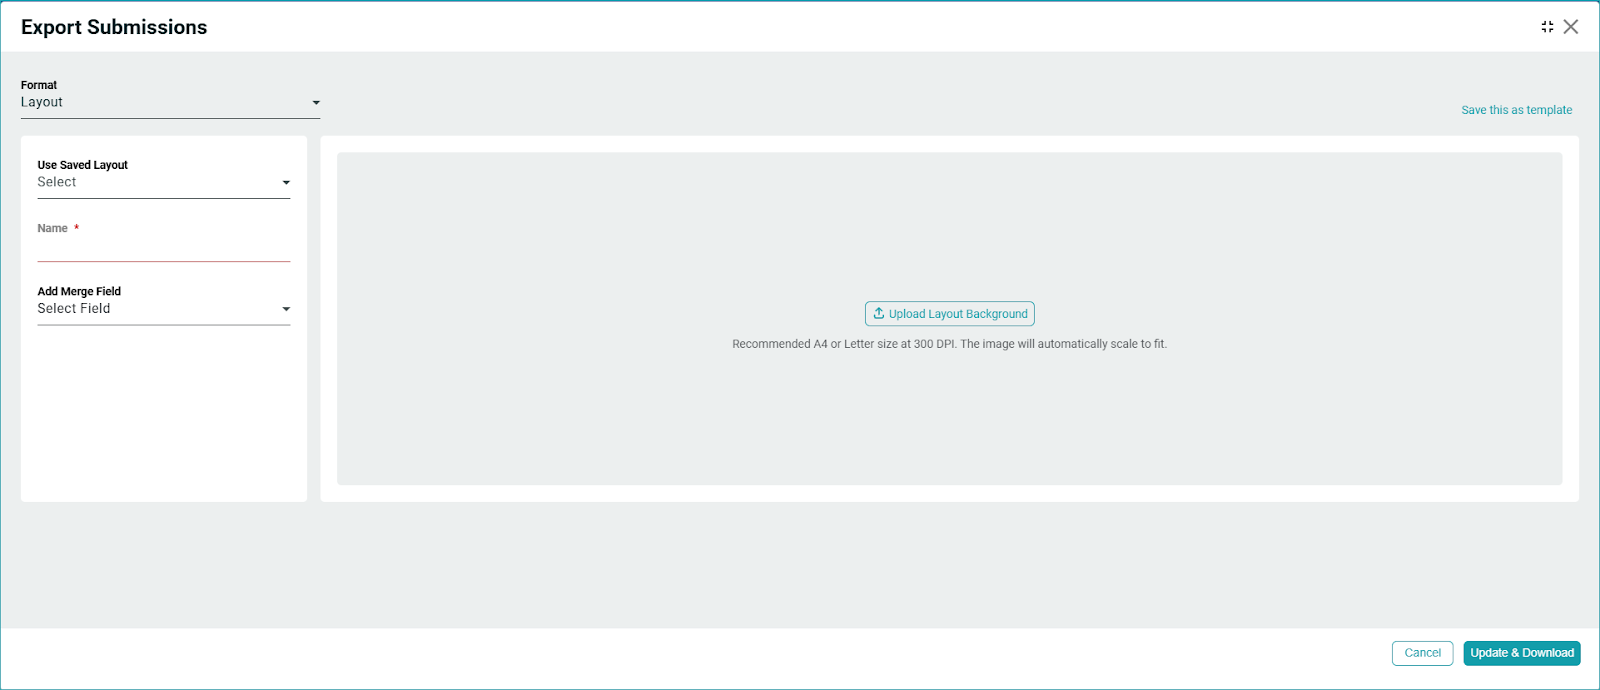Focus the Name input field
Screen dimensions: 1600x690
163,249
